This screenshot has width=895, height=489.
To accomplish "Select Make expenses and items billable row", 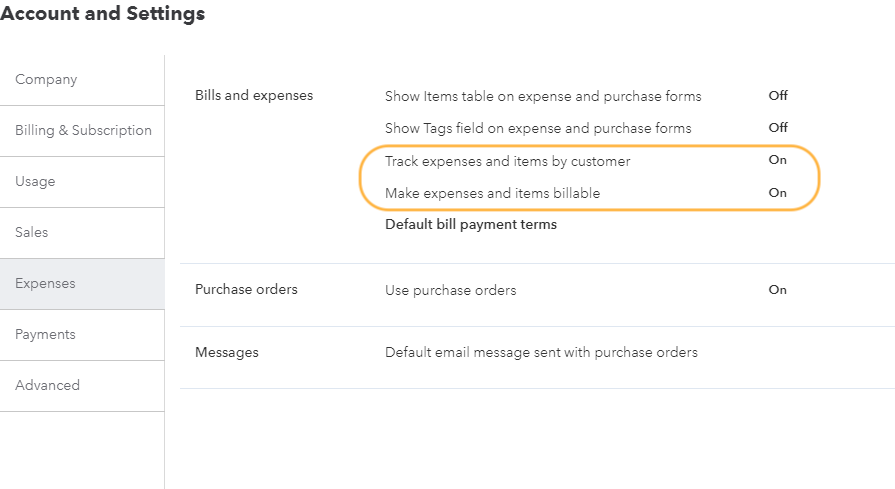I will click(492, 193).
